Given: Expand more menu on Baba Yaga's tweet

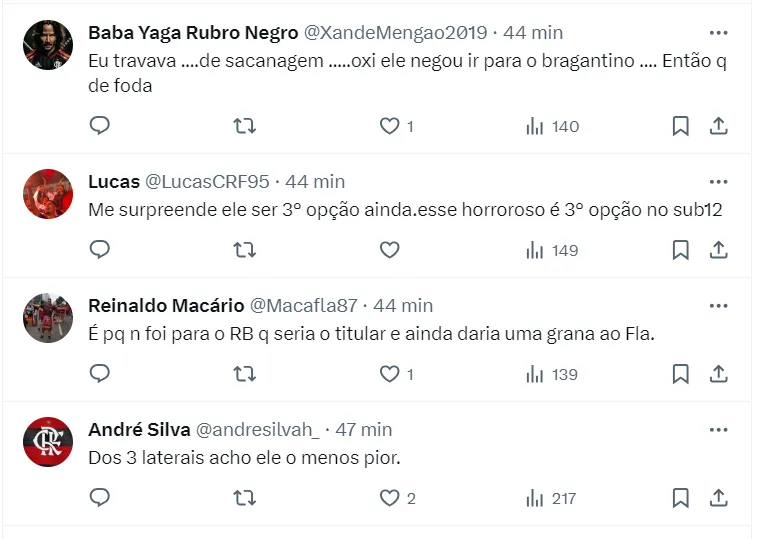Looking at the screenshot, I should click(x=718, y=32).
